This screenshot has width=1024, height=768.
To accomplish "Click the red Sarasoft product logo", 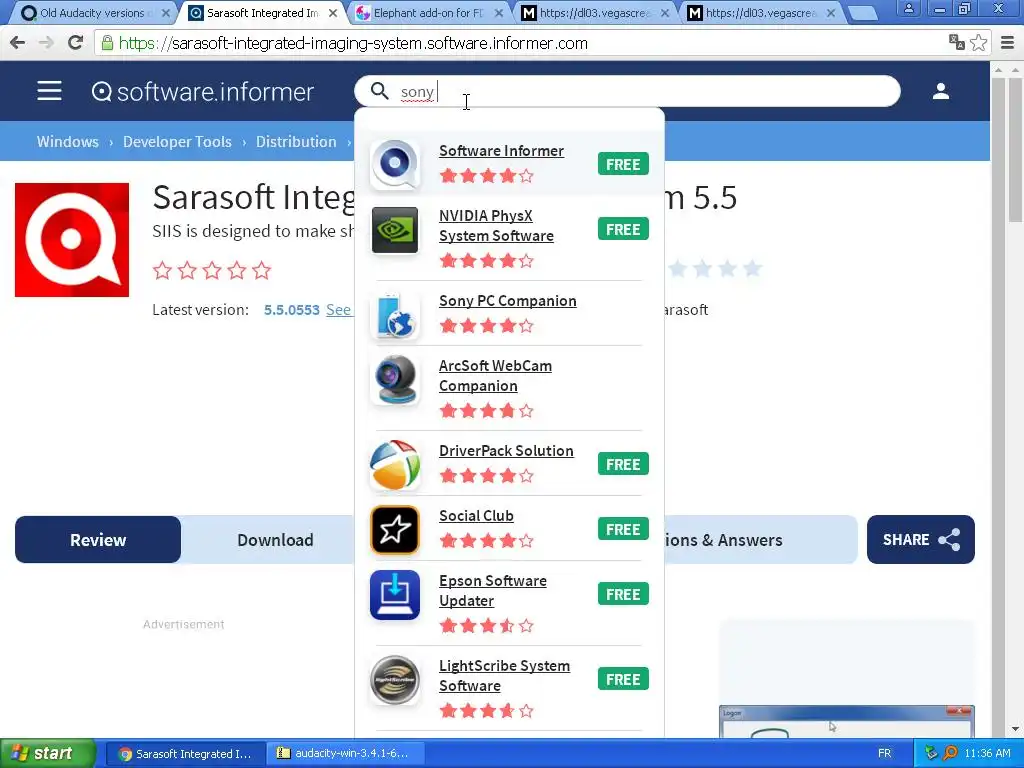I will 72,240.
